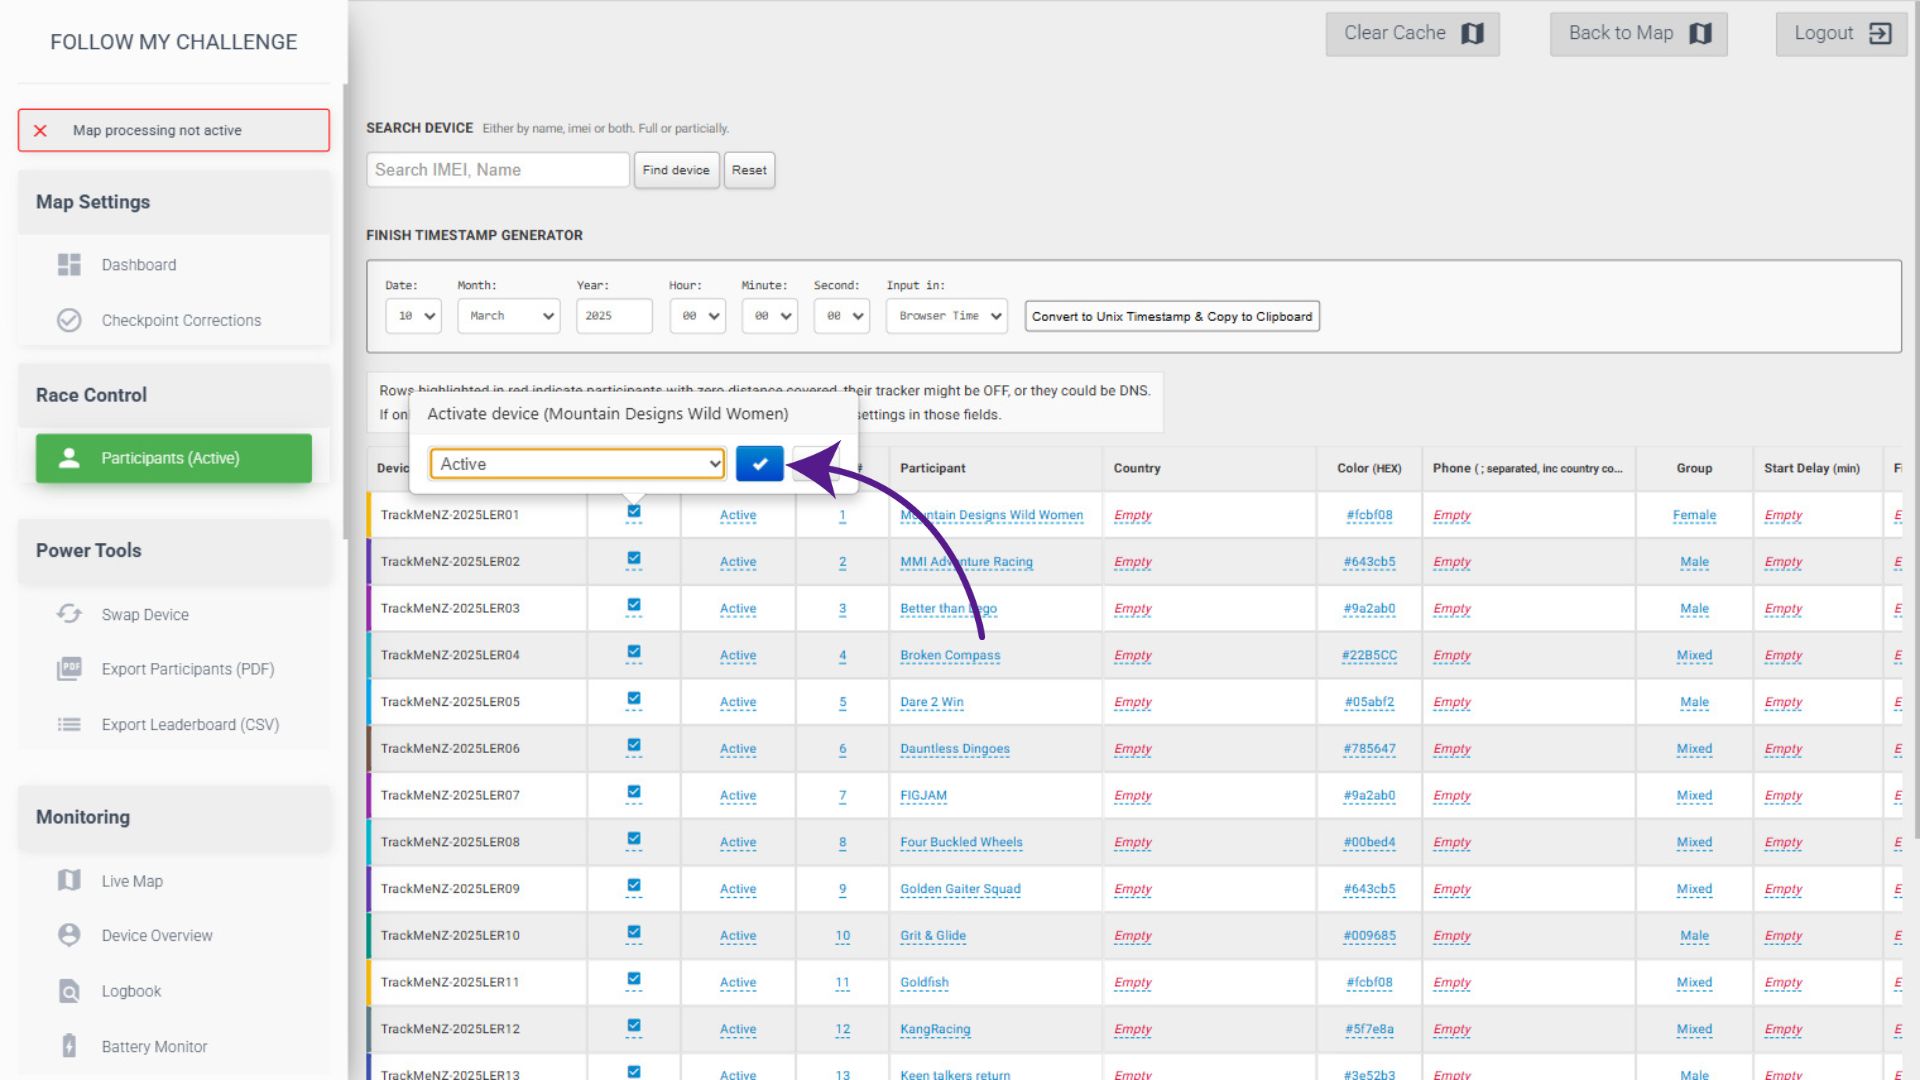Expand the Month dropdown showing March
Viewport: 1920px width, 1080px height.
tap(509, 316)
